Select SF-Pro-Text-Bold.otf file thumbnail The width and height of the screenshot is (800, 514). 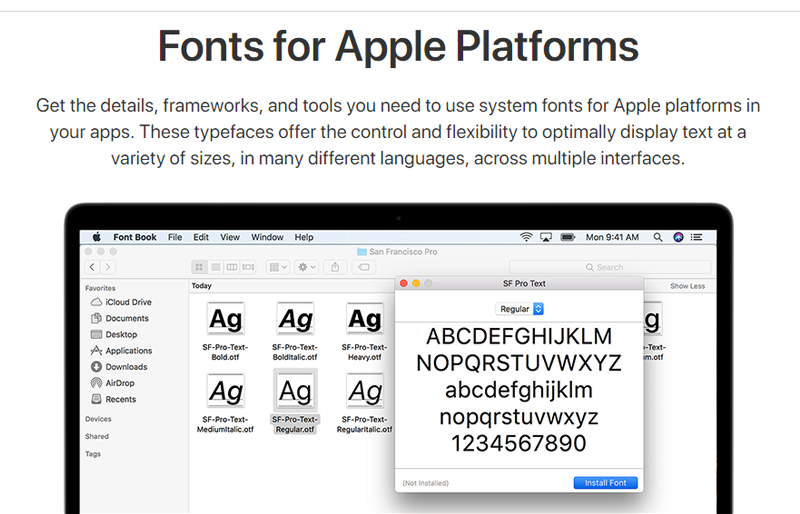[x=225, y=319]
